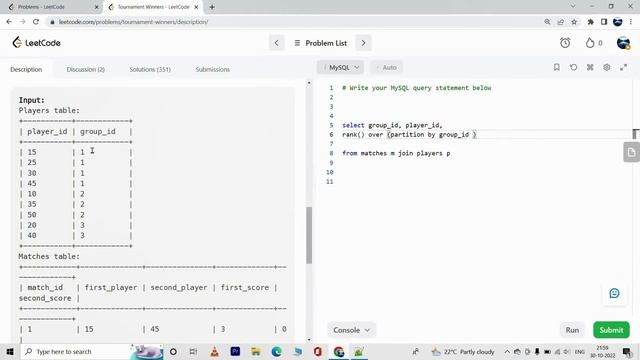Screen dimensions: 640x360
Task: Close the Tournament Winners tab
Action: coord(196,7)
